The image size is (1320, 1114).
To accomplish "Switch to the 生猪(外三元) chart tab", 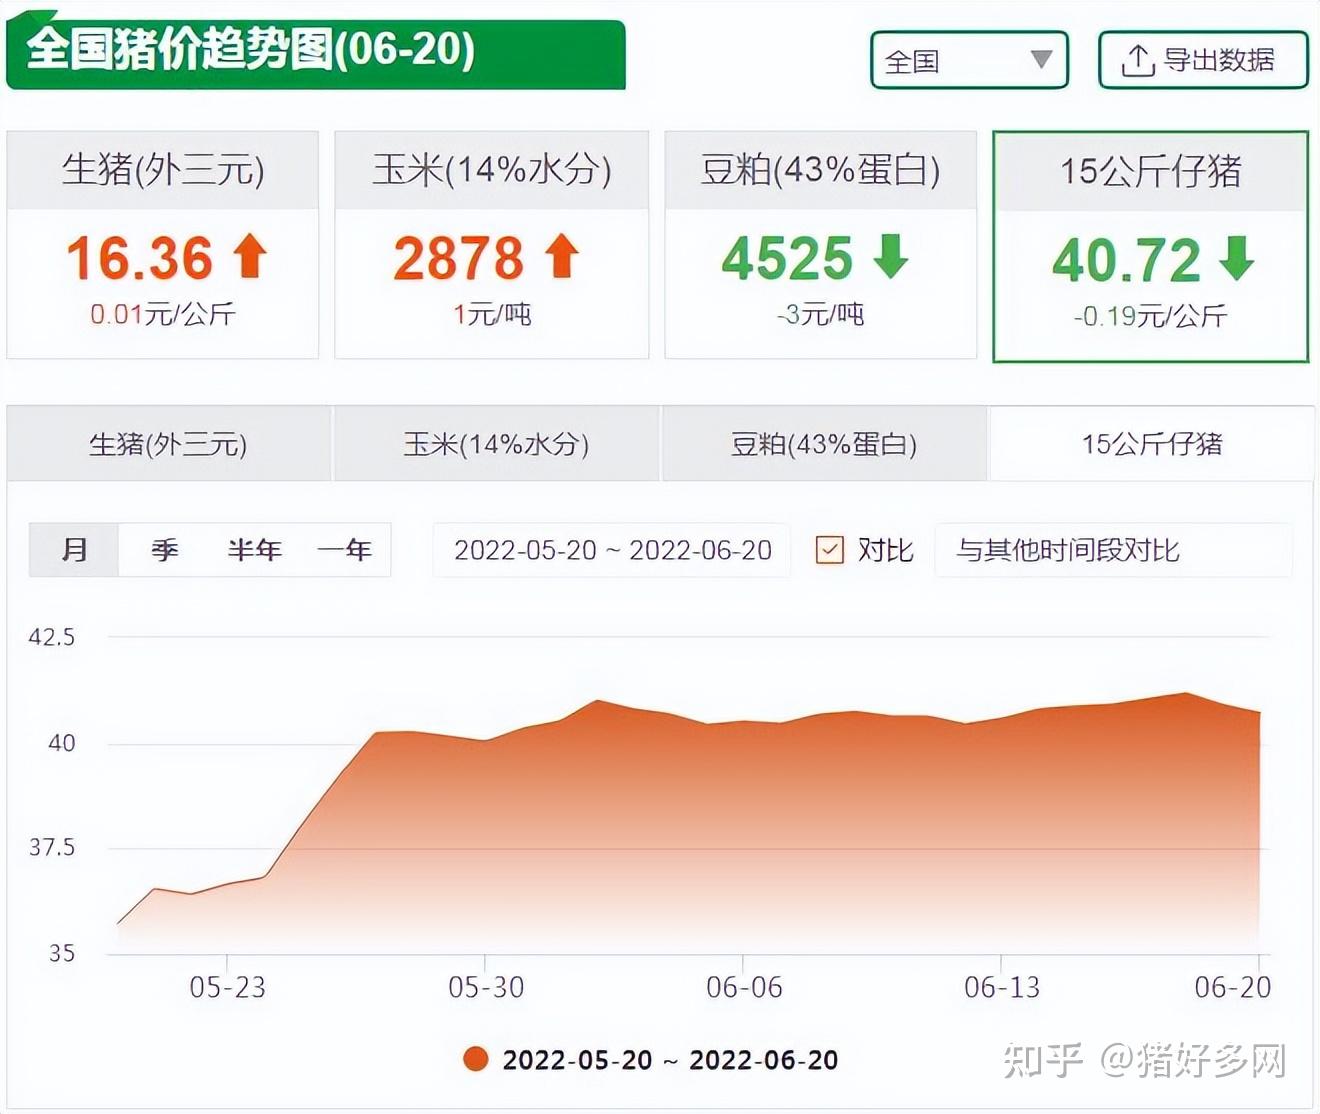I will 168,444.
